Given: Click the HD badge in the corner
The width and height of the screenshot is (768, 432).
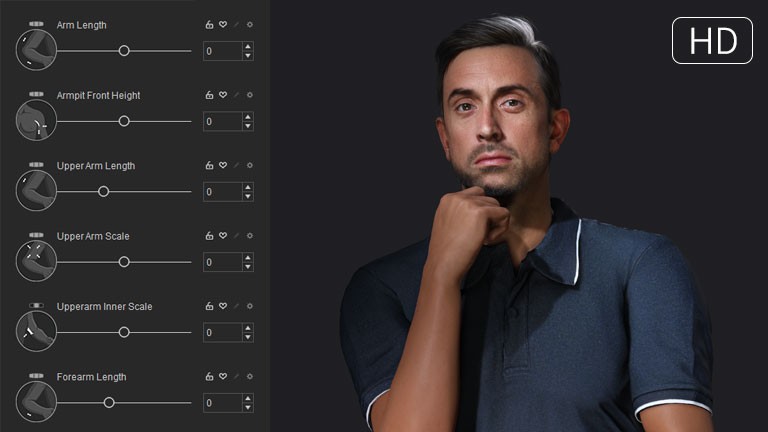Looking at the screenshot, I should click(x=712, y=40).
